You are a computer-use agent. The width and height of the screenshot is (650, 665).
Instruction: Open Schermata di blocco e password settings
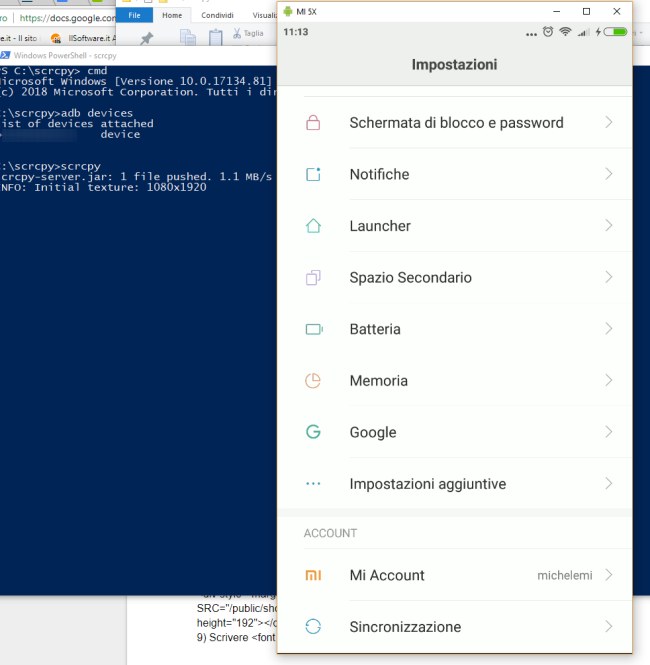tap(455, 123)
